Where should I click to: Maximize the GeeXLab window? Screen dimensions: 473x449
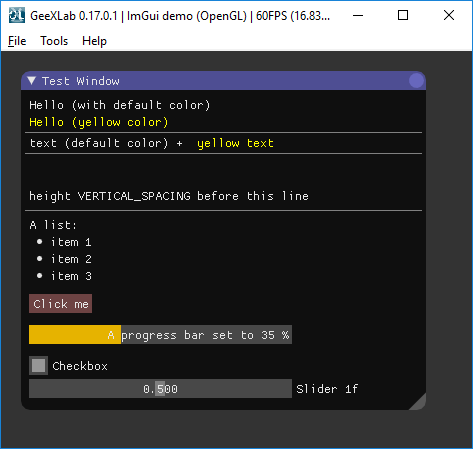pos(403,15)
